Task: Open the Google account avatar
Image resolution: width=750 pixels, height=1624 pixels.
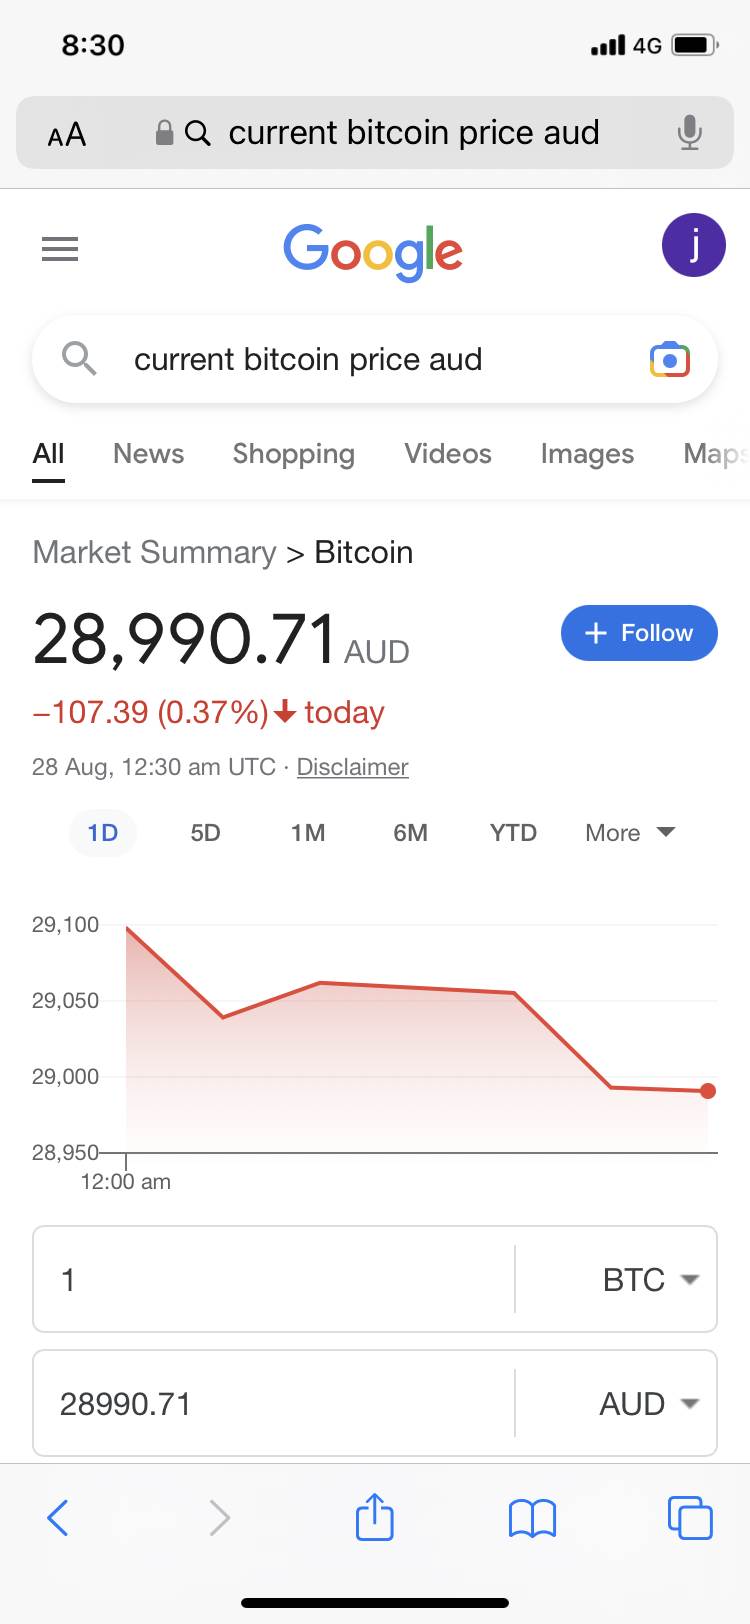Action: pyautogui.click(x=693, y=245)
